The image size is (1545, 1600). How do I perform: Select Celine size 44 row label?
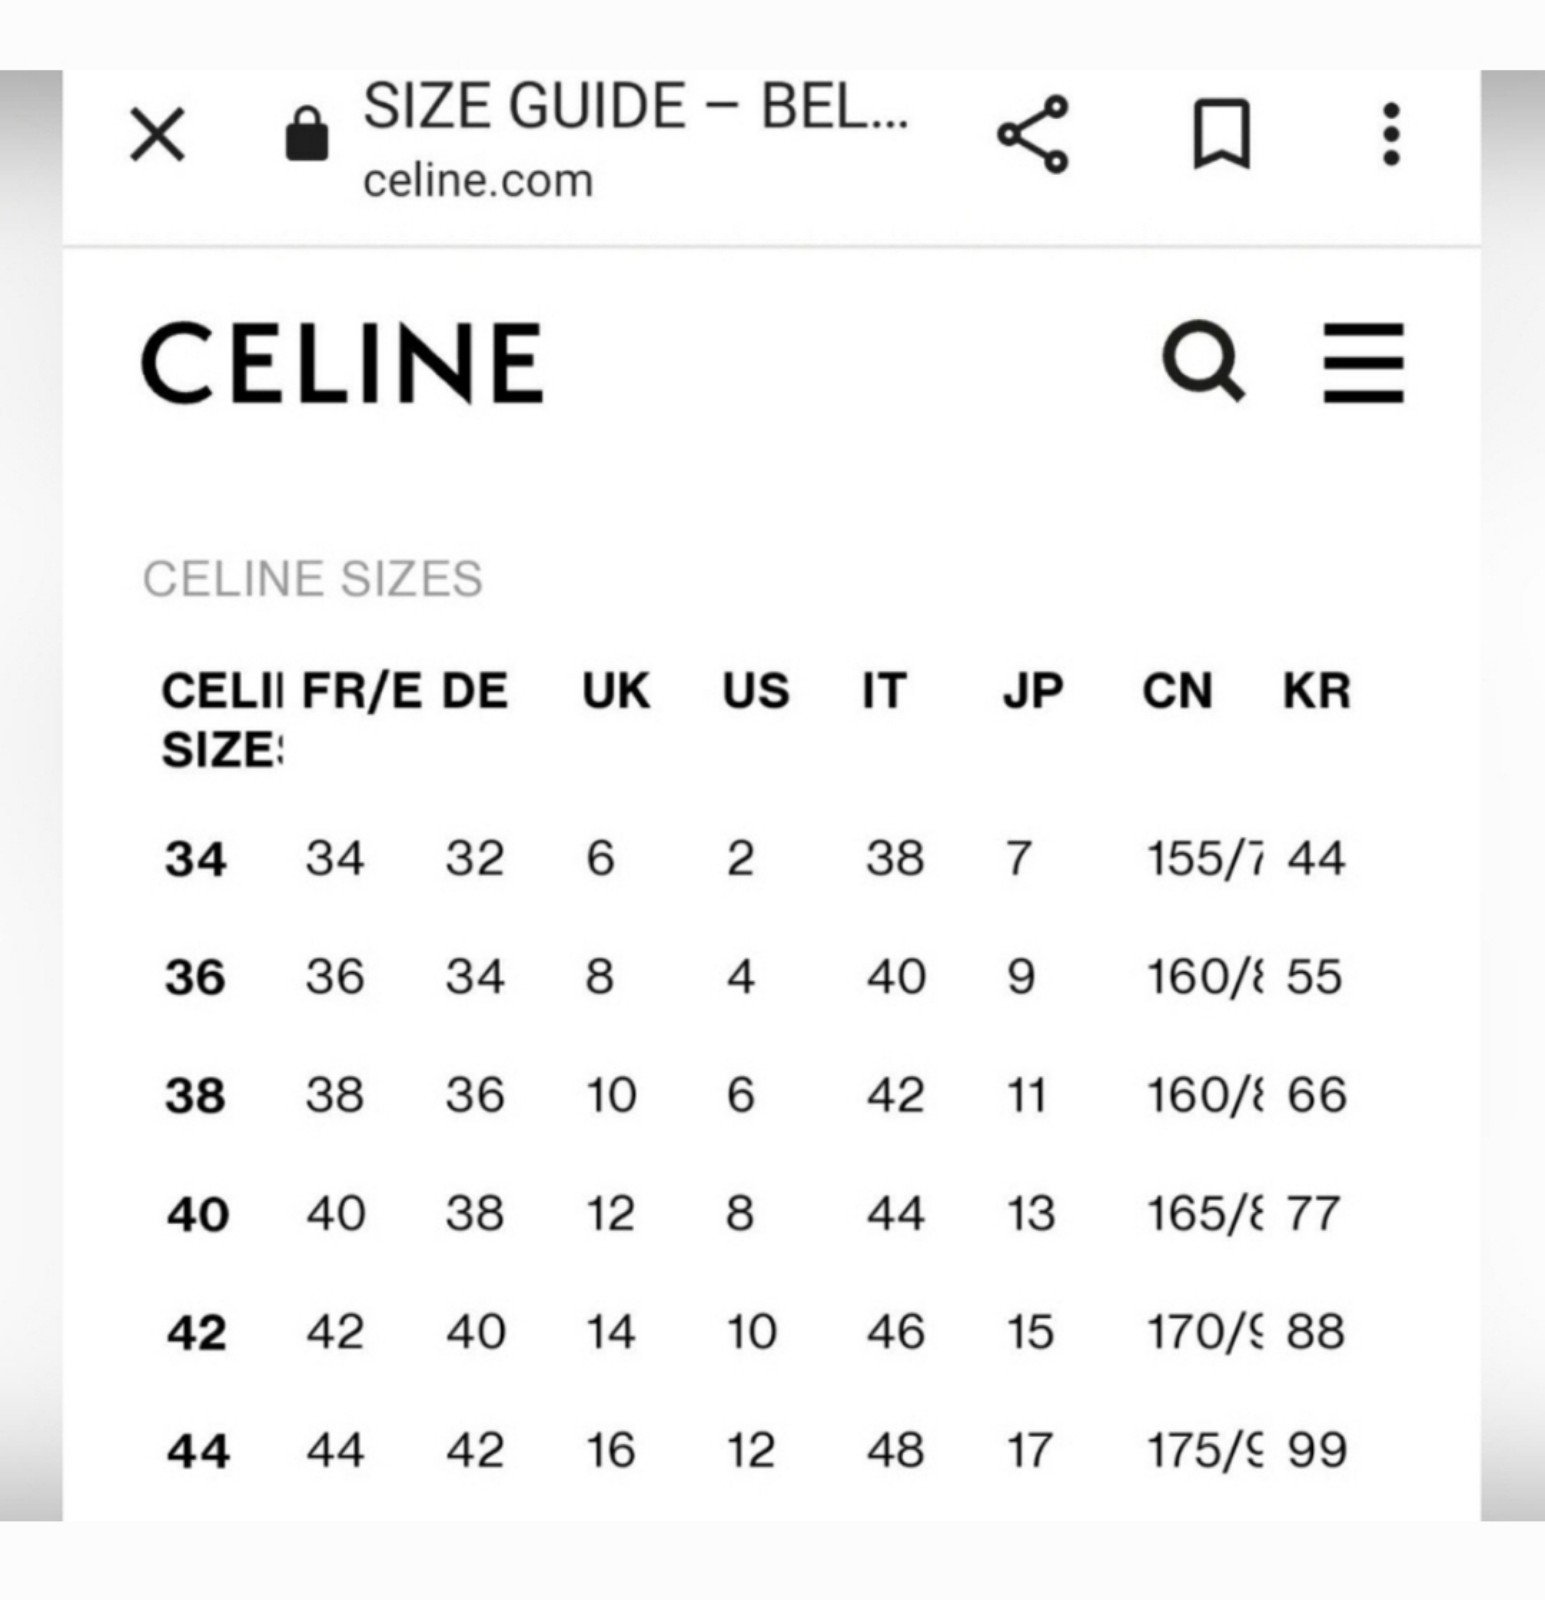[198, 1451]
